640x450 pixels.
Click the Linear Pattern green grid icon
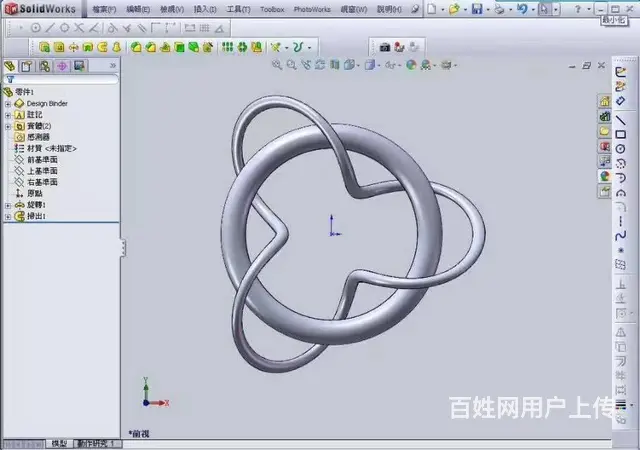click(x=227, y=47)
